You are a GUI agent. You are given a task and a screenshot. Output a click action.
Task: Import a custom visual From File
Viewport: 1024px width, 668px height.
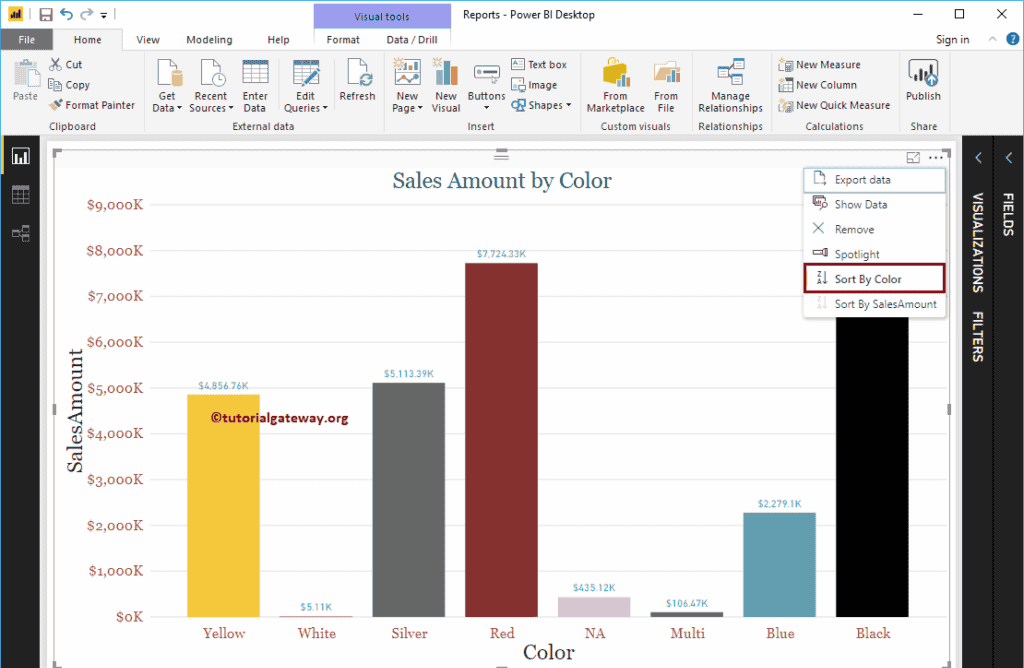click(x=666, y=86)
